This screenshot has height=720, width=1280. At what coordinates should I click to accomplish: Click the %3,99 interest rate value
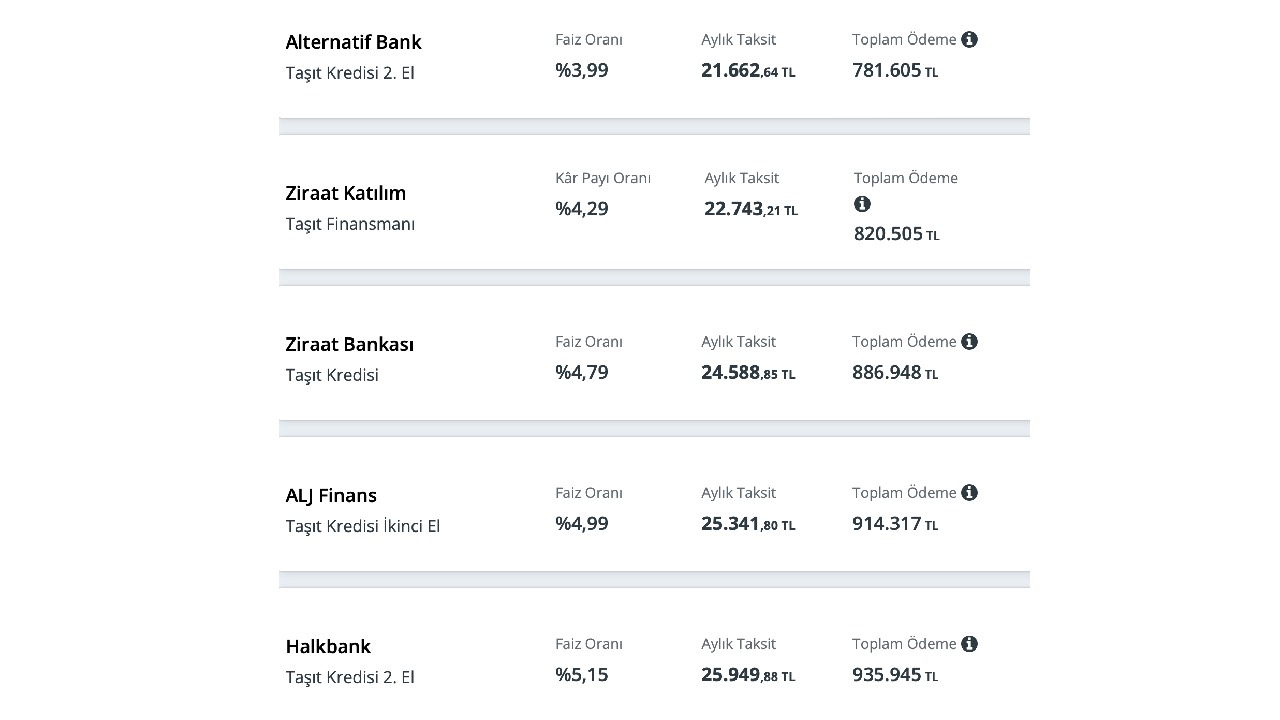click(582, 70)
